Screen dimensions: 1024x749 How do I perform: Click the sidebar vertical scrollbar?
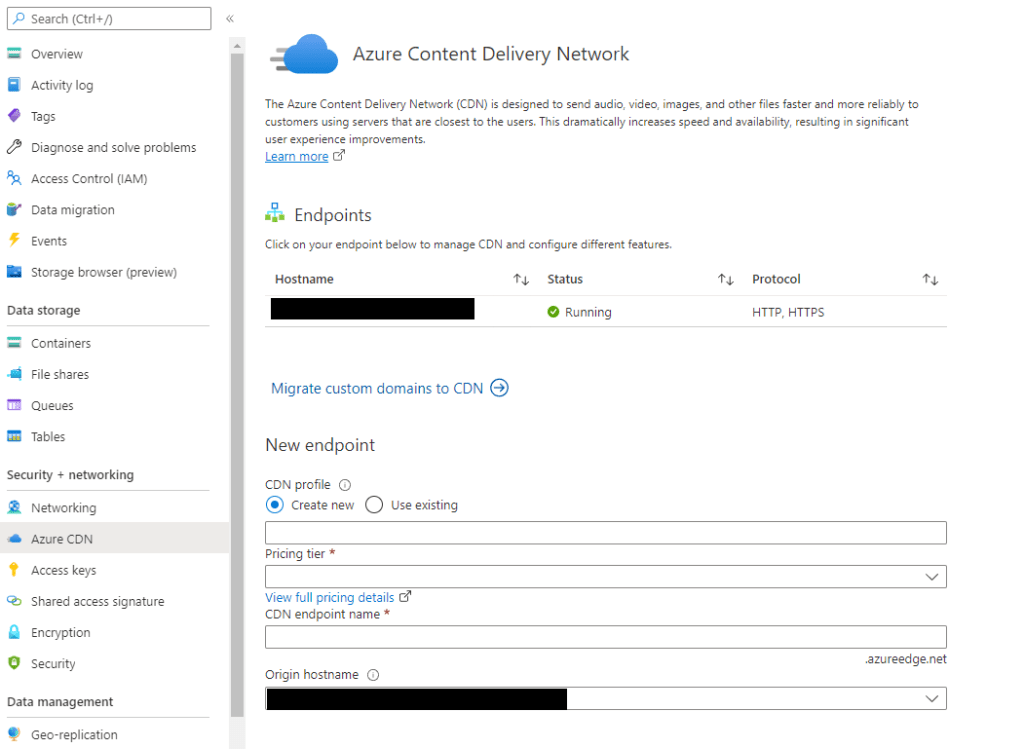[x=237, y=380]
